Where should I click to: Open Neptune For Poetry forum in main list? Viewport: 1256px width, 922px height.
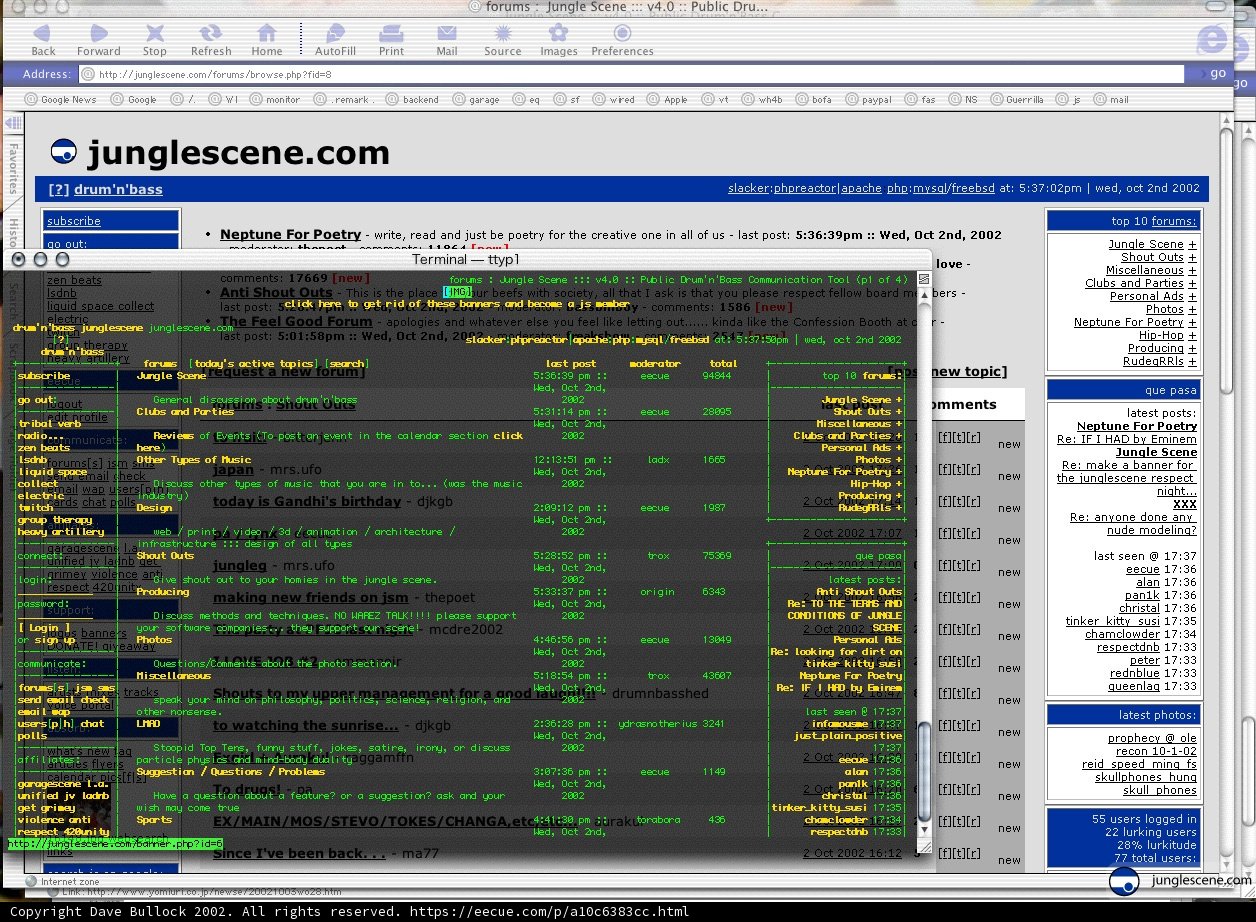(290, 235)
